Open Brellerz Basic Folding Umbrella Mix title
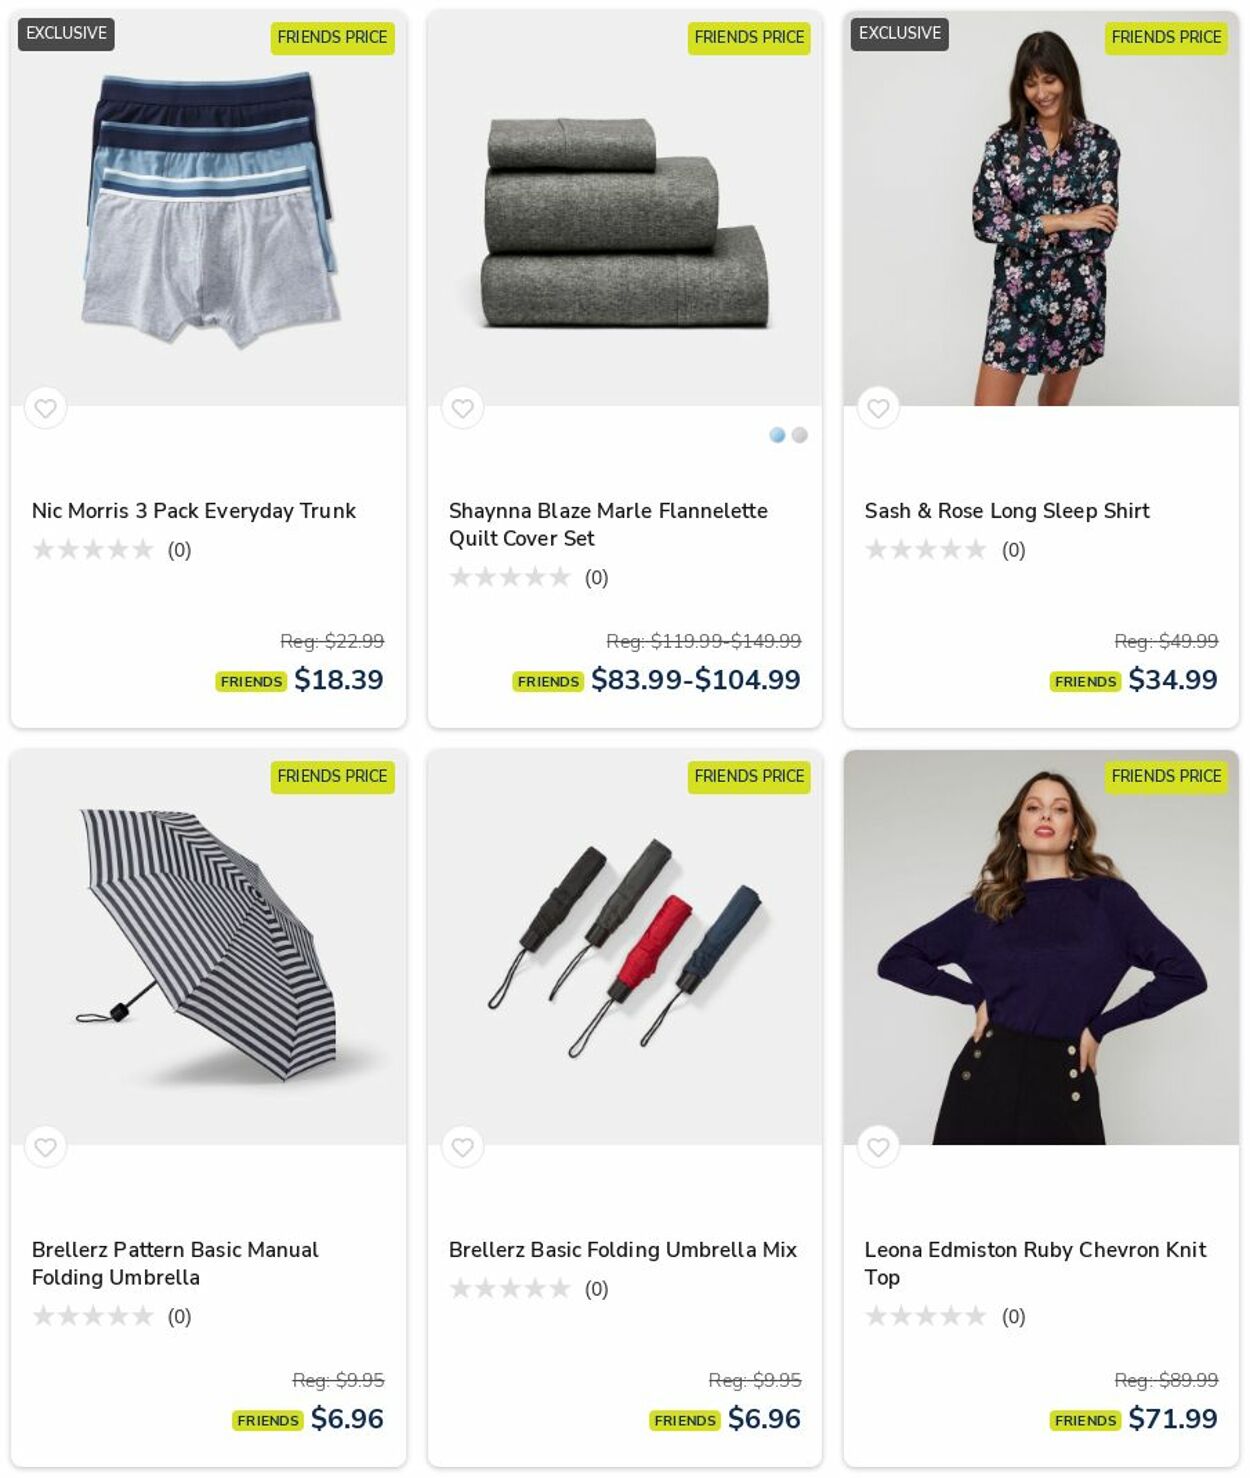Viewport: 1250px width, 1478px height. 623,1250
